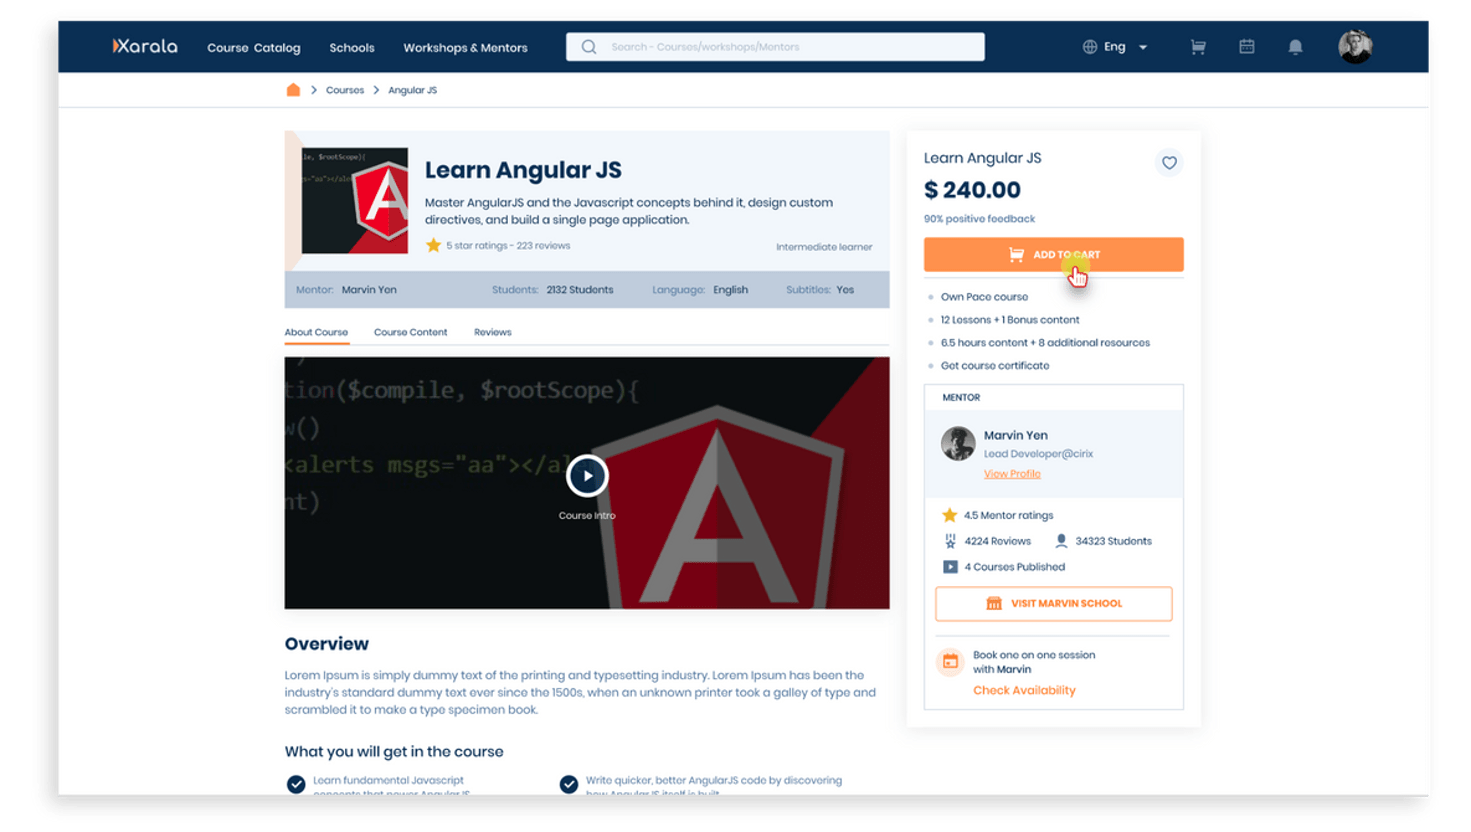Navigate home using the breadcrumb house icon
The image size is (1471, 832).
click(293, 89)
